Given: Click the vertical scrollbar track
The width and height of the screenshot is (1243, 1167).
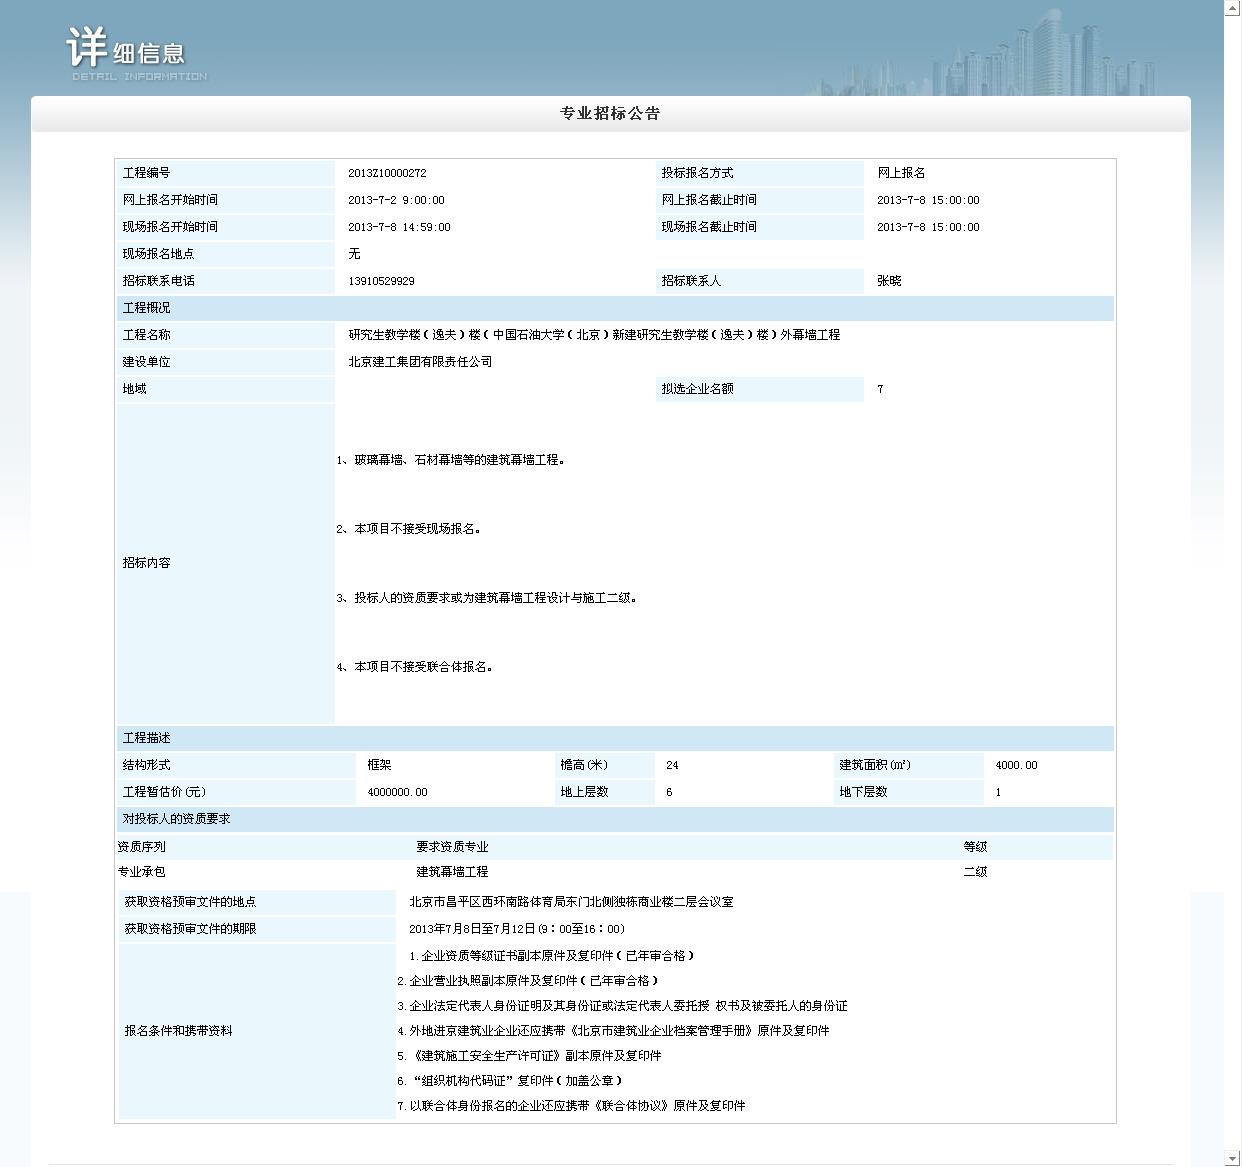Looking at the screenshot, I should click(1232, 580).
